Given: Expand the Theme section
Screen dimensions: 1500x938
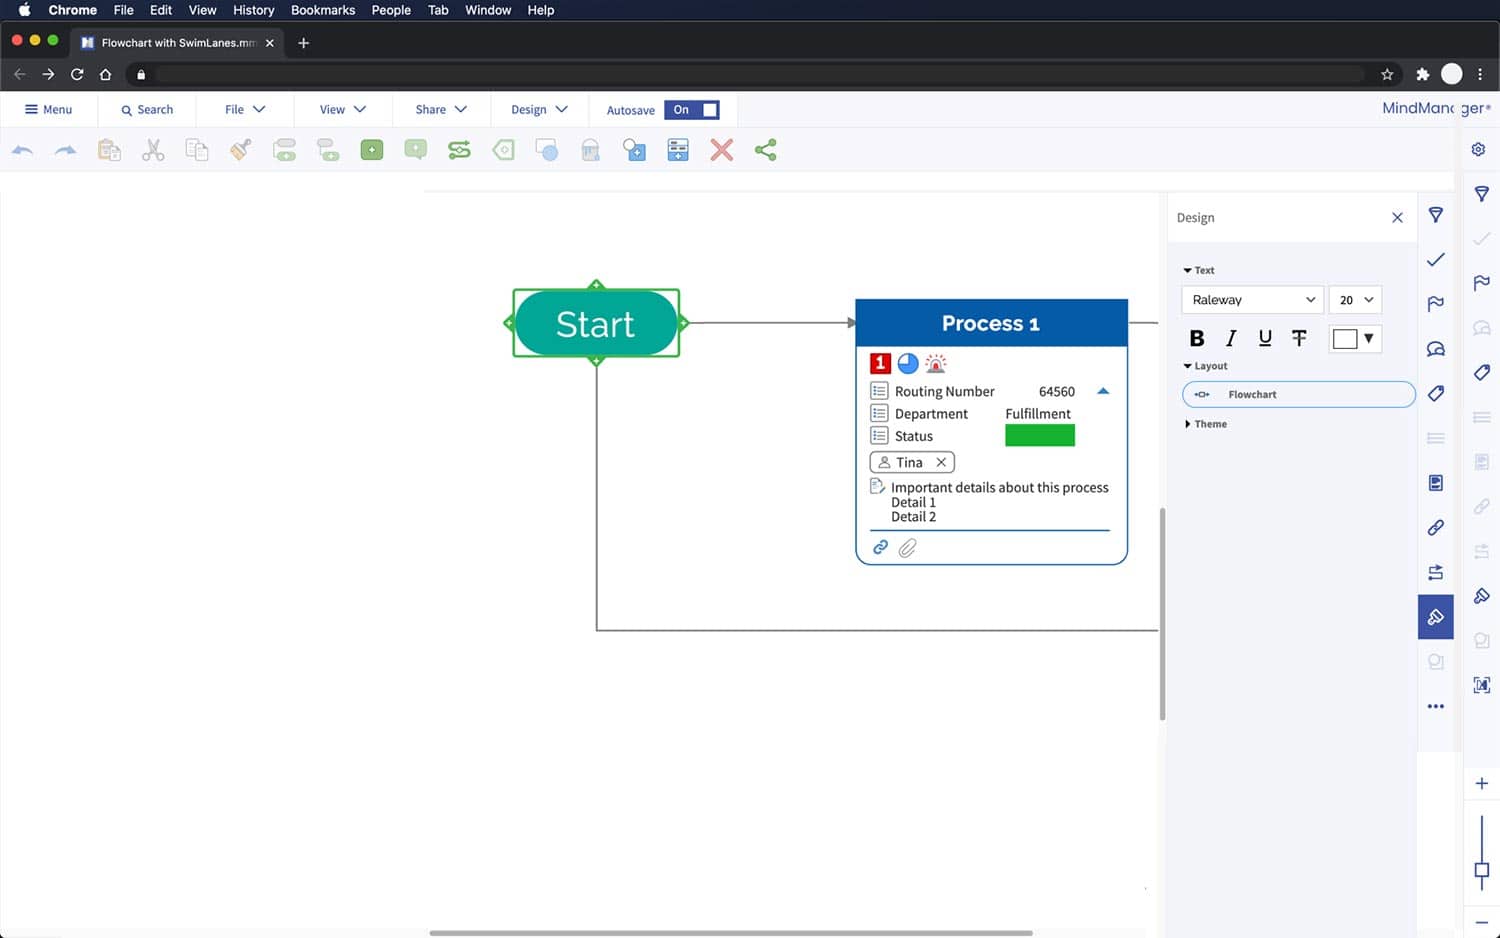Looking at the screenshot, I should 1205,424.
